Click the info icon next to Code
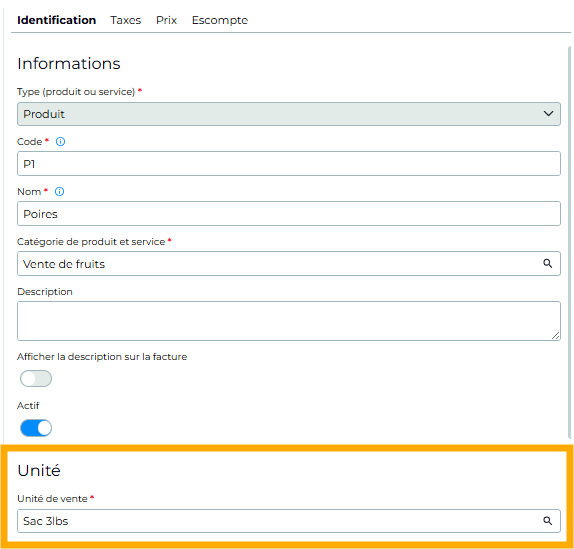Image resolution: width=574 pixels, height=549 pixels. click(x=60, y=142)
